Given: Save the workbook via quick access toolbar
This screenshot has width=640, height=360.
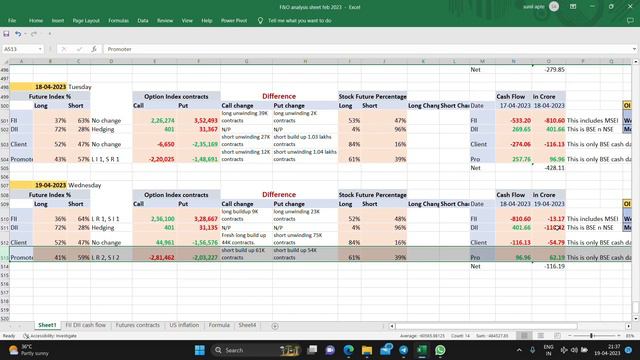Looking at the screenshot, I should [6, 34].
